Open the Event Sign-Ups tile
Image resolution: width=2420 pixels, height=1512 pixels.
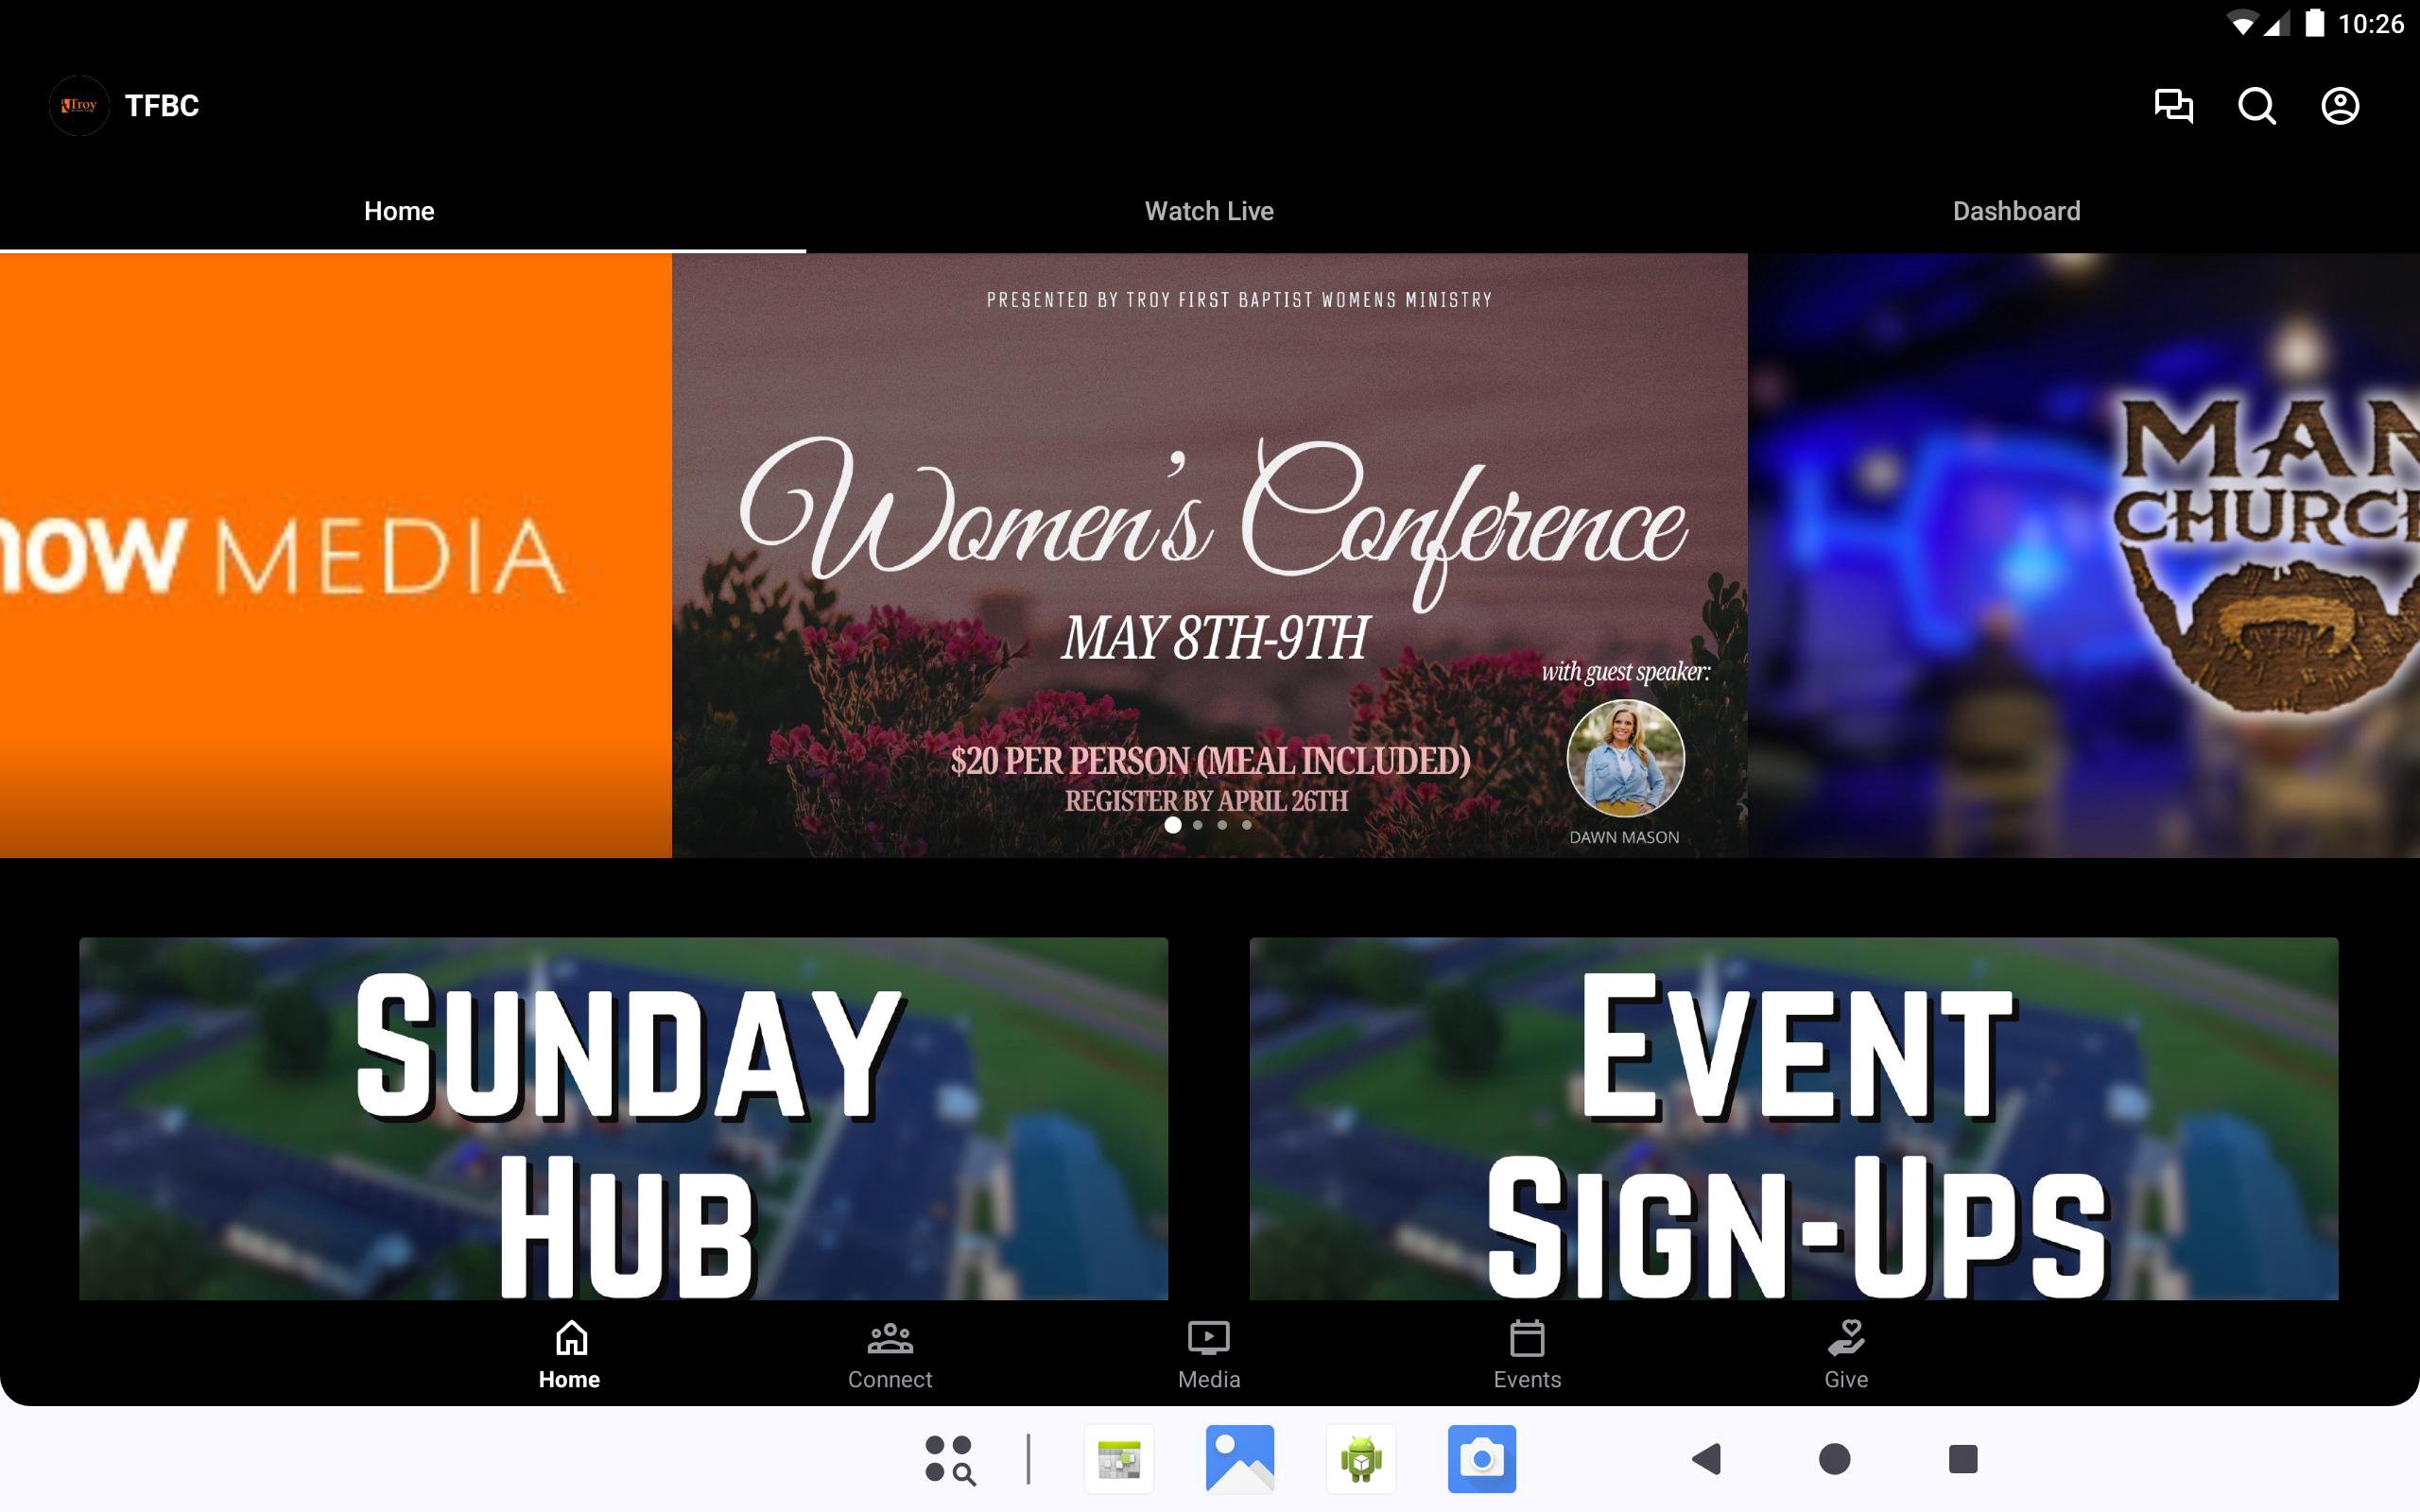click(x=1793, y=1118)
